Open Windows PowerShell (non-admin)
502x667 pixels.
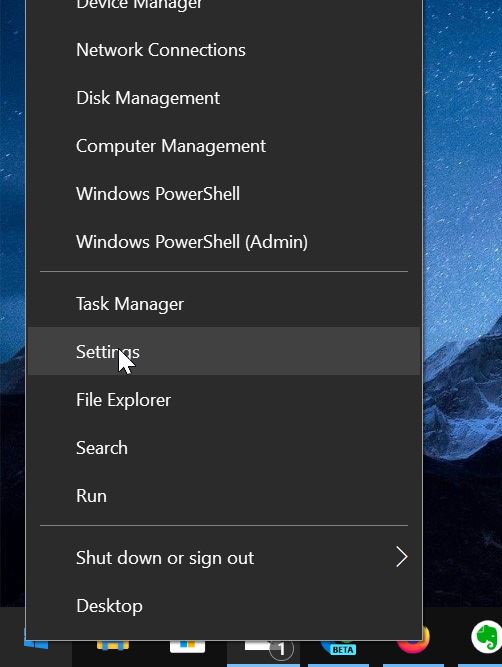click(x=224, y=194)
